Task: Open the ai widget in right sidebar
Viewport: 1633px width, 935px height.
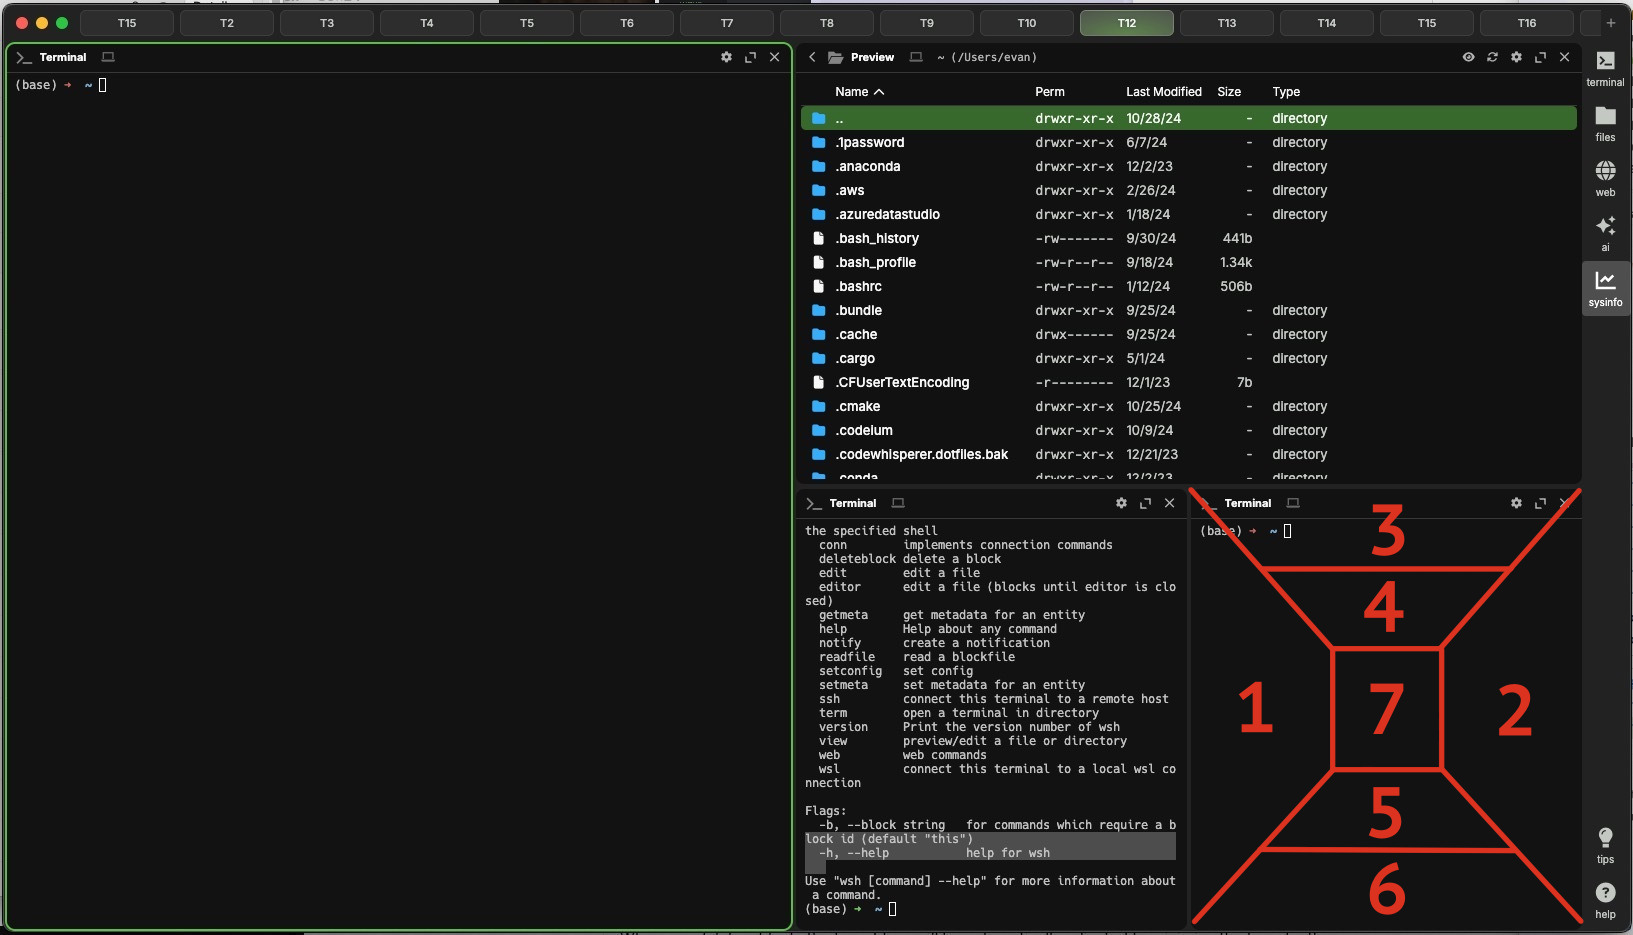Action: [x=1605, y=234]
